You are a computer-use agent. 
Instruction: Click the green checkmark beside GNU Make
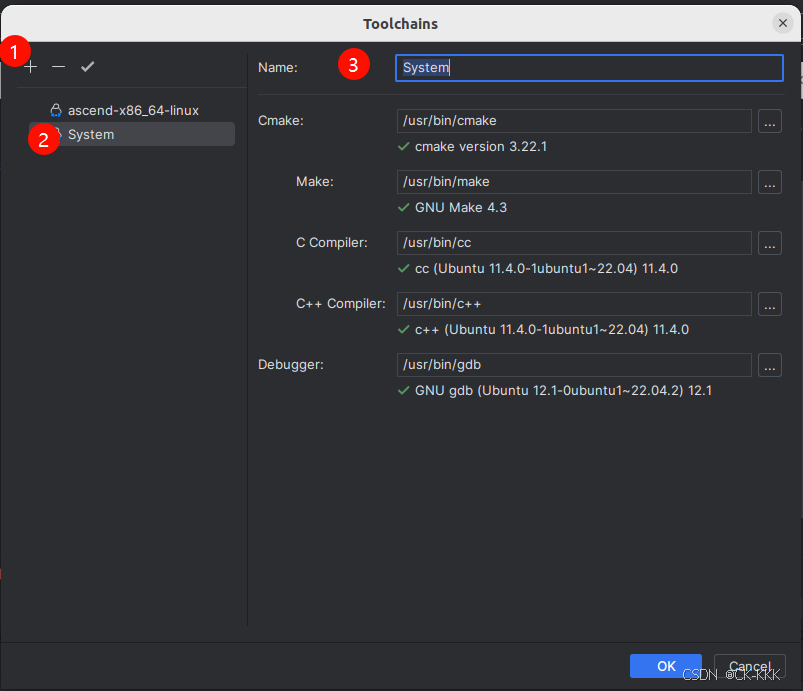[404, 207]
